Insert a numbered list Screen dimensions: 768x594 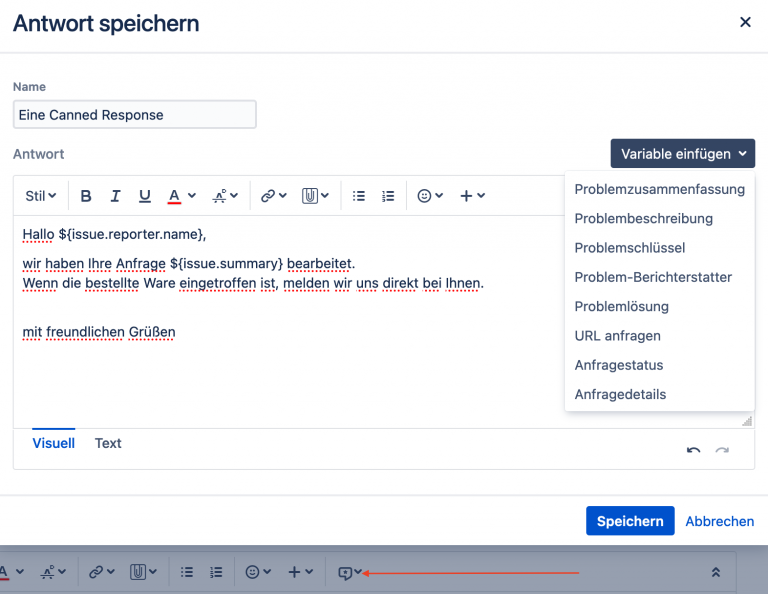point(389,196)
